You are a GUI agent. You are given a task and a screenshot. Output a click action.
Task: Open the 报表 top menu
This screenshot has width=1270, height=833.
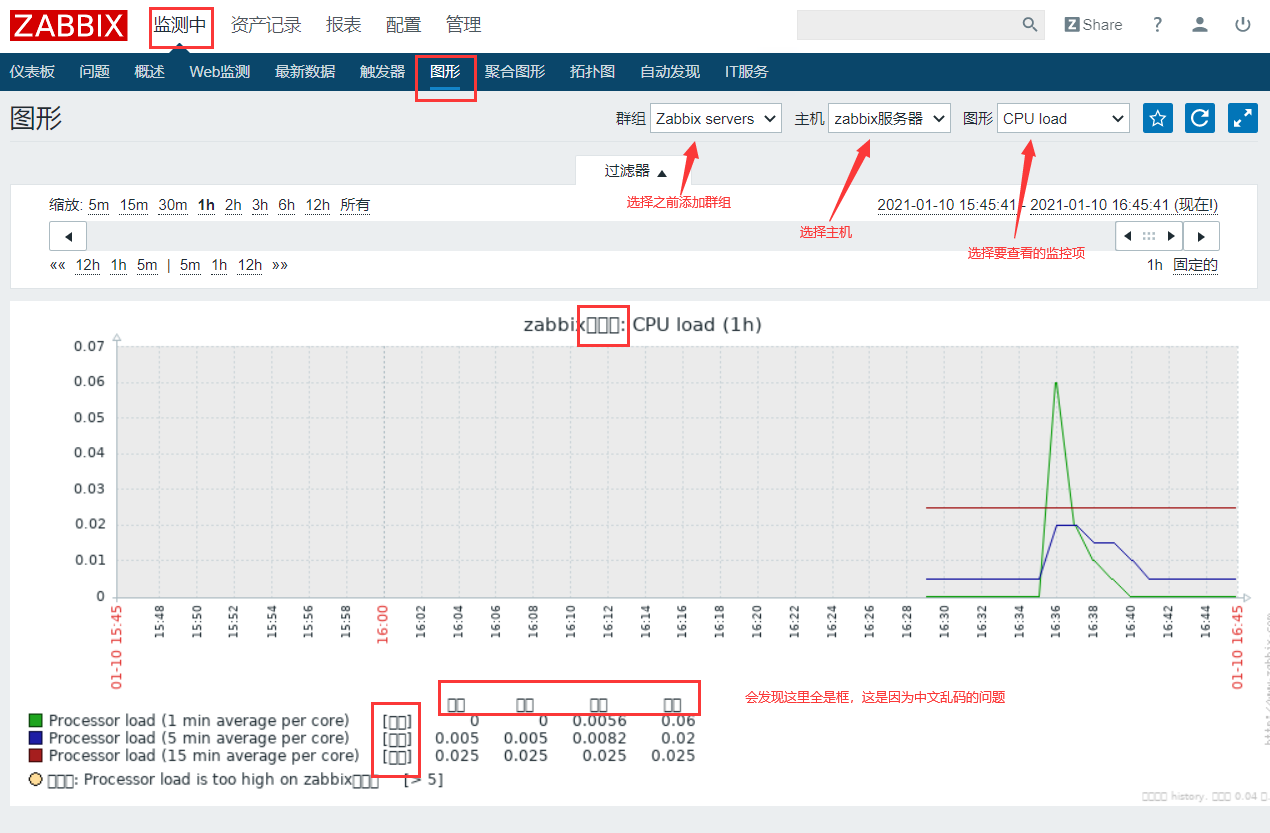[344, 25]
